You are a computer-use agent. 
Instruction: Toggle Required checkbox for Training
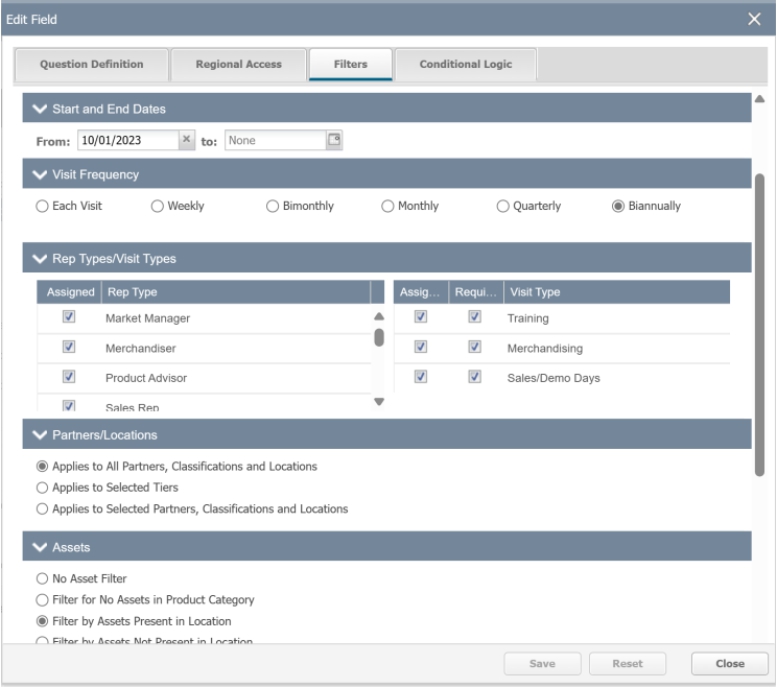475,316
